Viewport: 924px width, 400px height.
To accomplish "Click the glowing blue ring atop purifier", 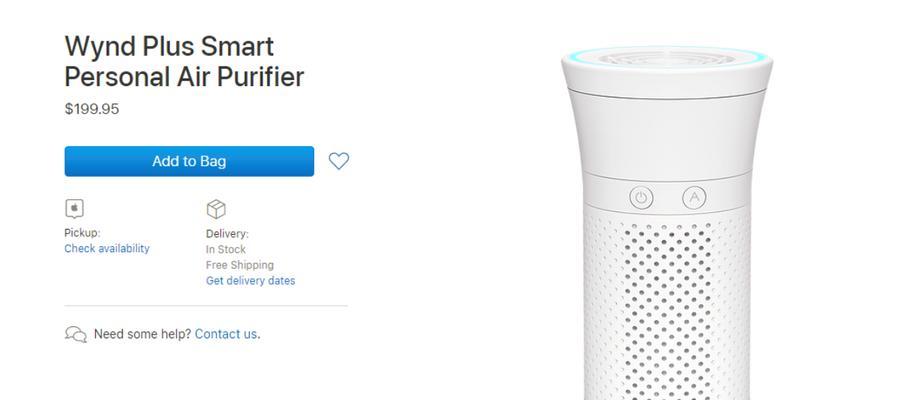I will [x=667, y=57].
